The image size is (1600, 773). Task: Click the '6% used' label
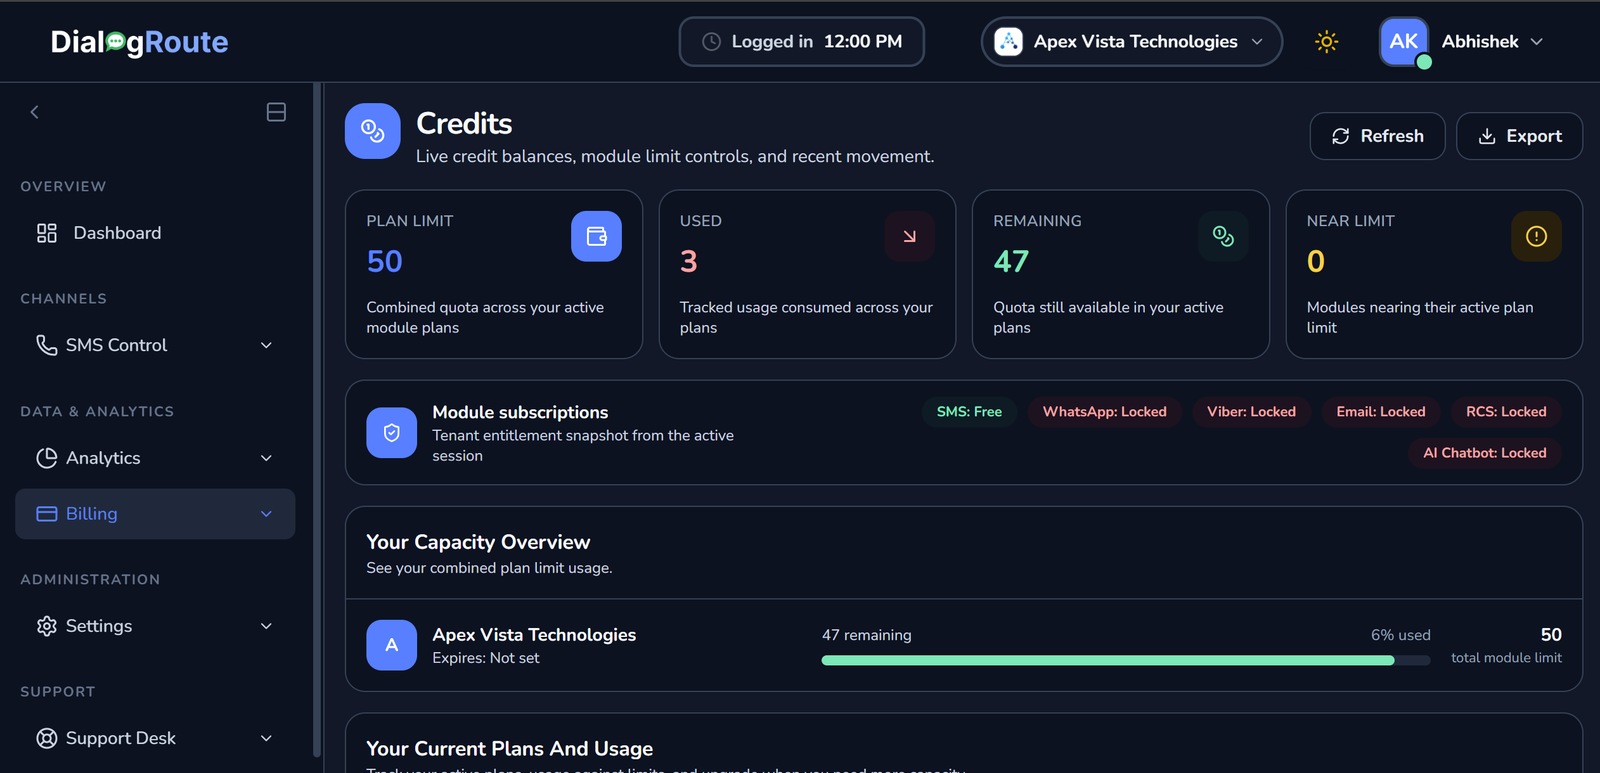[1401, 635]
